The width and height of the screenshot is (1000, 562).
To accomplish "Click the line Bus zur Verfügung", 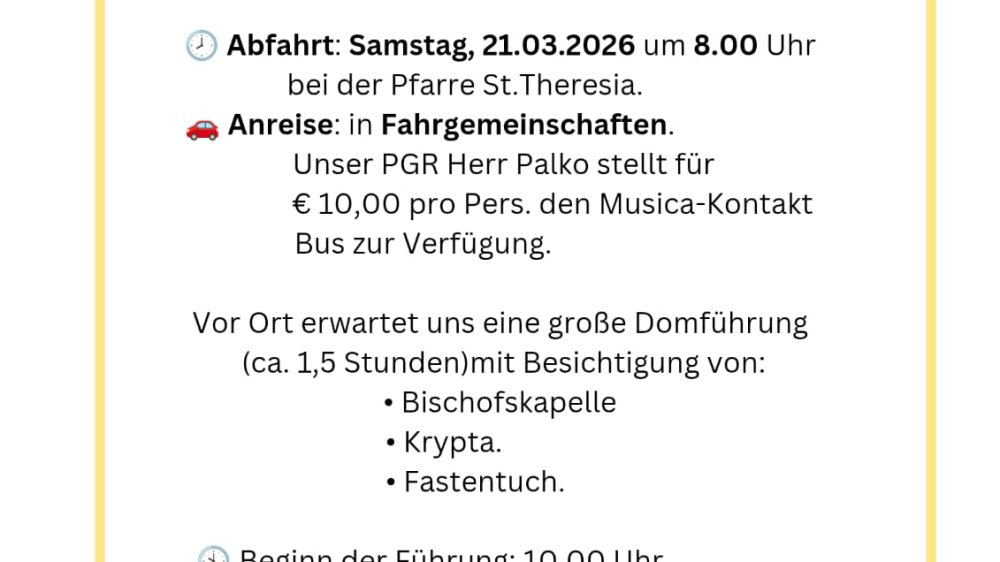I will tap(422, 244).
